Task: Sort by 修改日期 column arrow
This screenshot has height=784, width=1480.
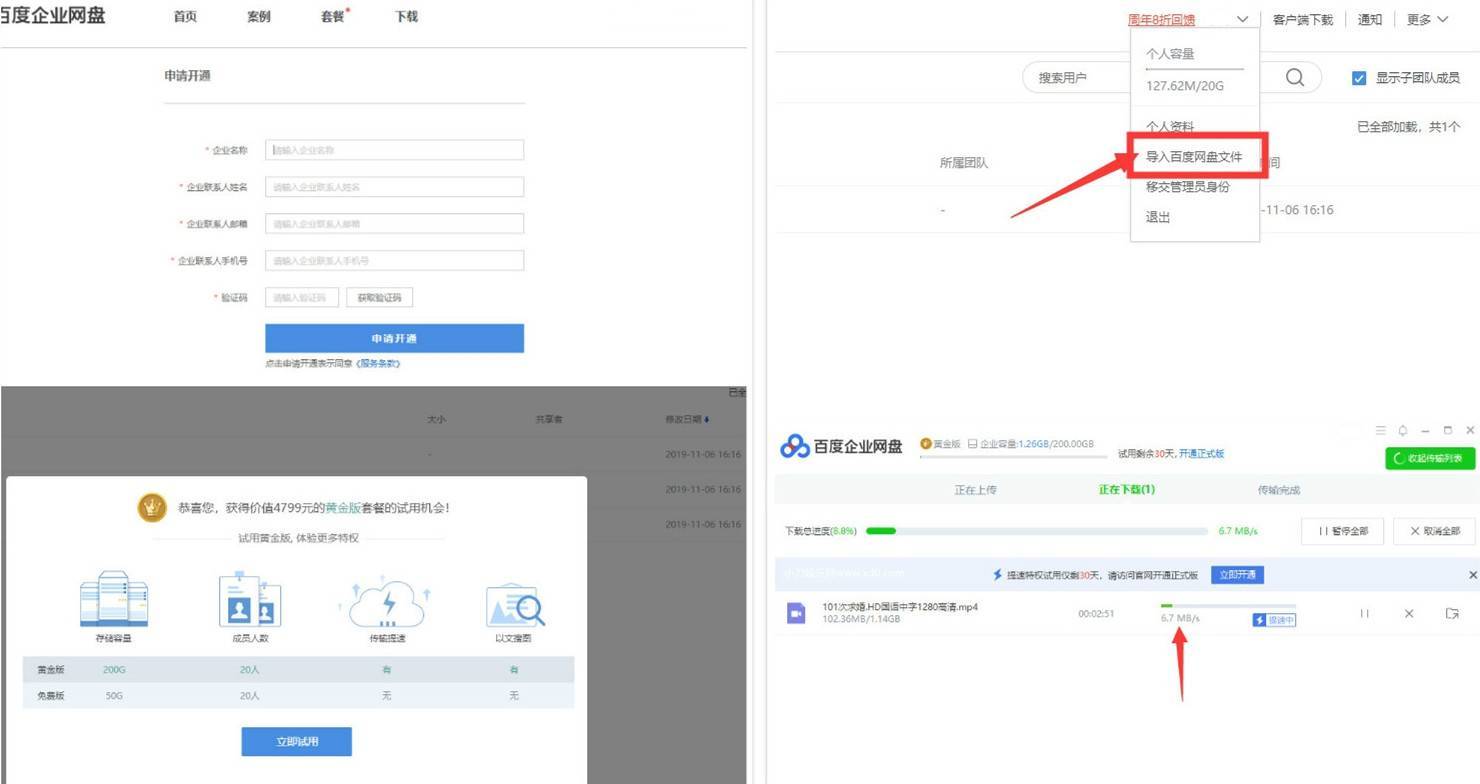Action: click(x=708, y=419)
